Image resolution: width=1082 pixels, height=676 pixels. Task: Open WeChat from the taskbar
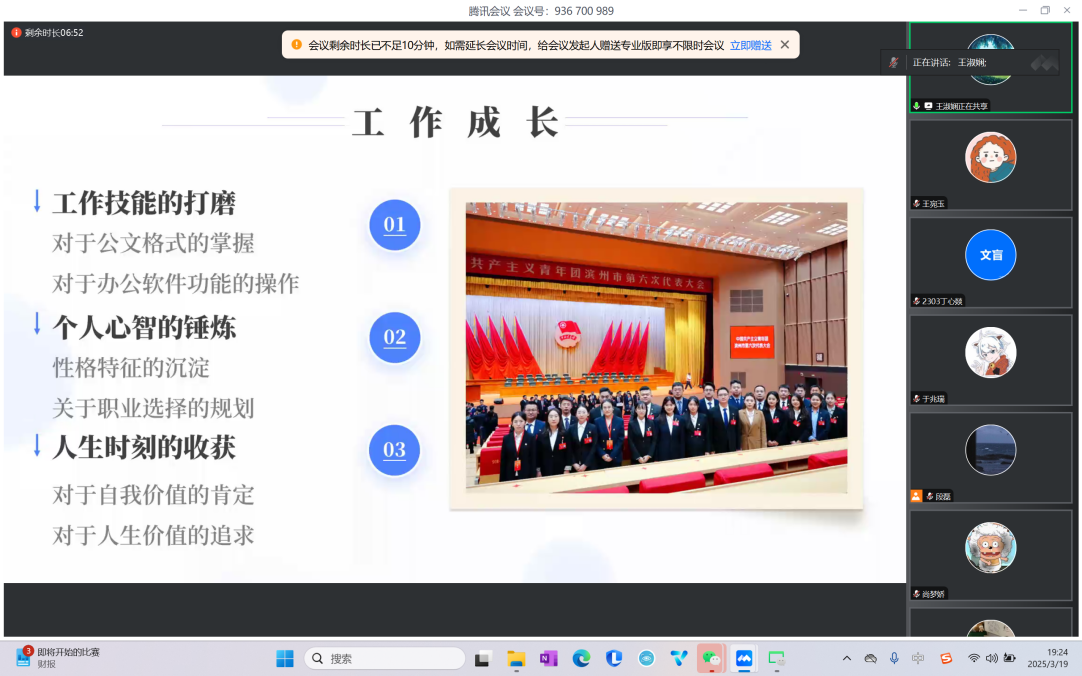(711, 658)
